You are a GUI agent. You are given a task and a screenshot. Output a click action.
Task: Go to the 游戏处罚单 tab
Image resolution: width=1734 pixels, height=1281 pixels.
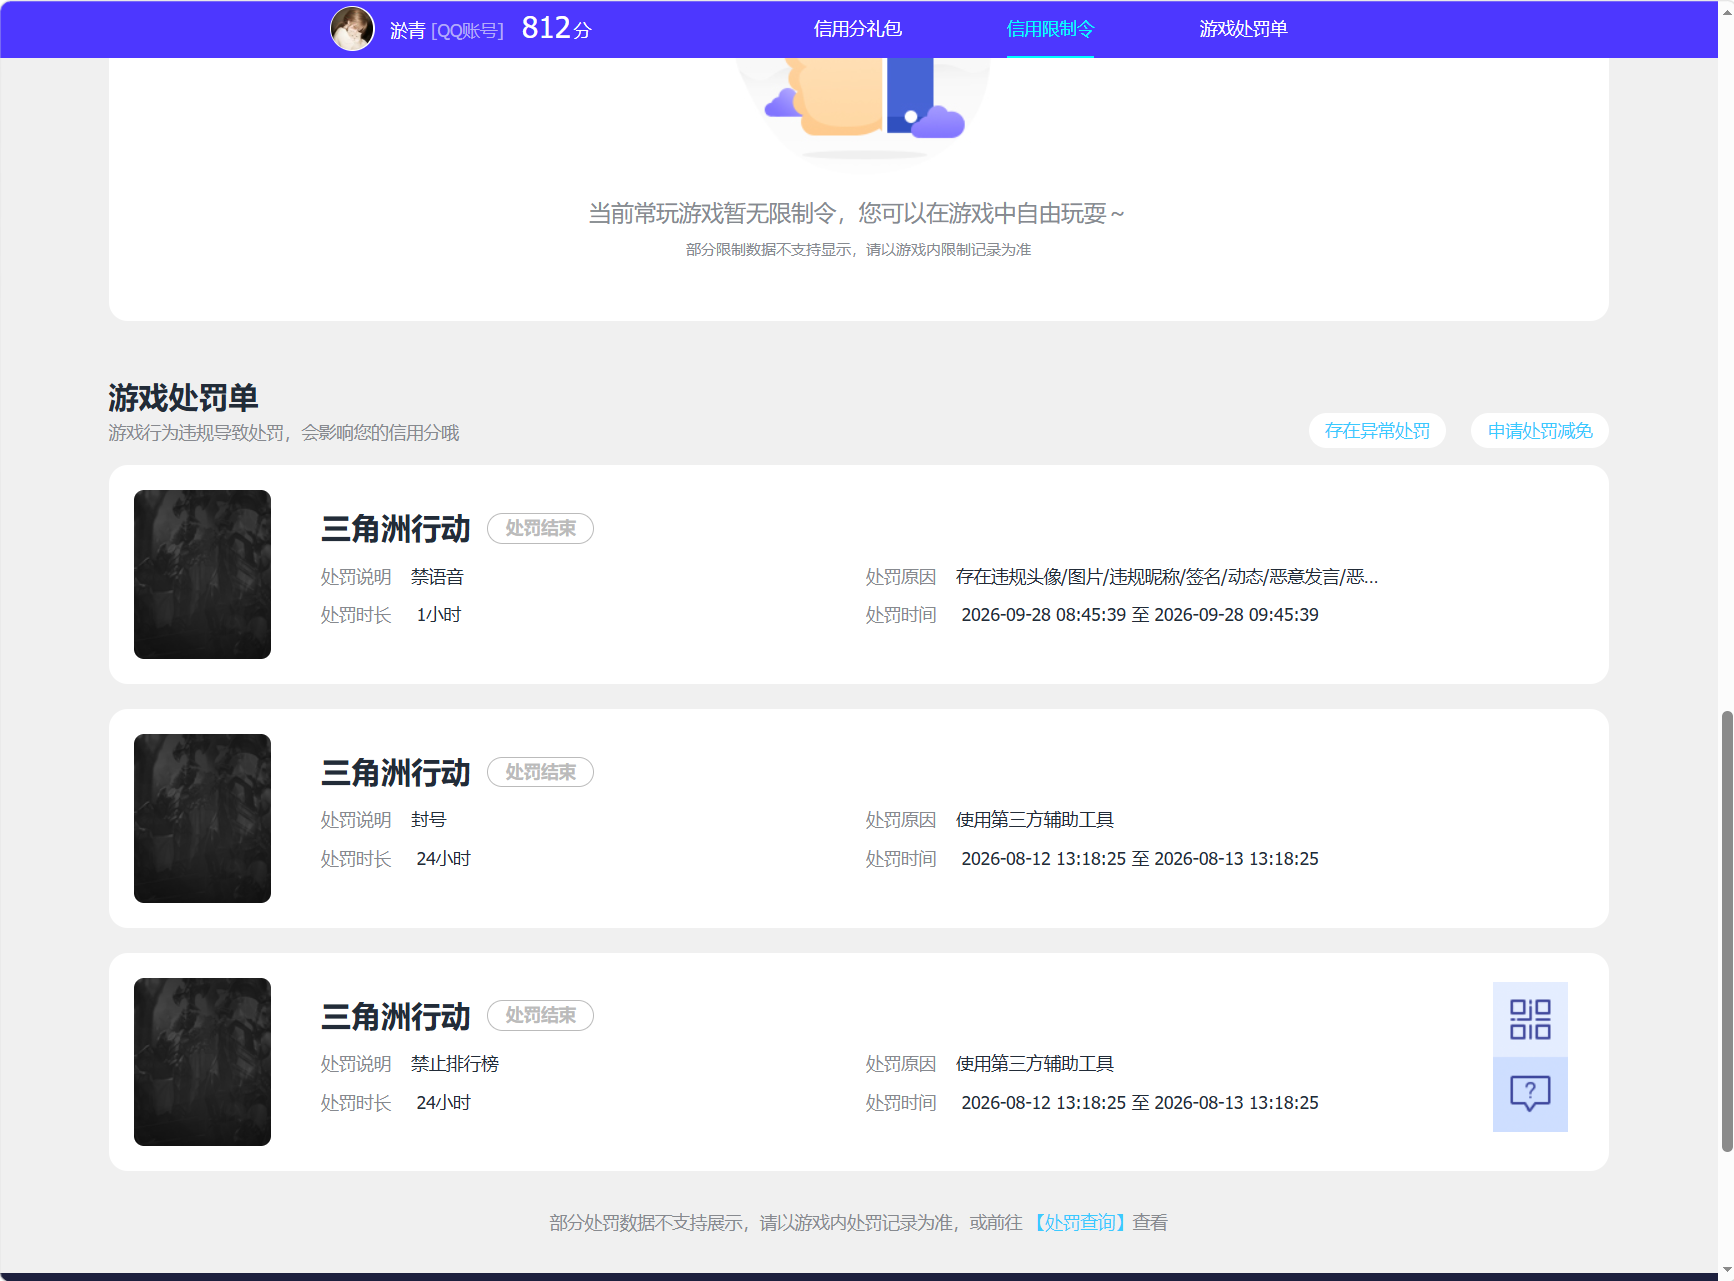(x=1243, y=29)
